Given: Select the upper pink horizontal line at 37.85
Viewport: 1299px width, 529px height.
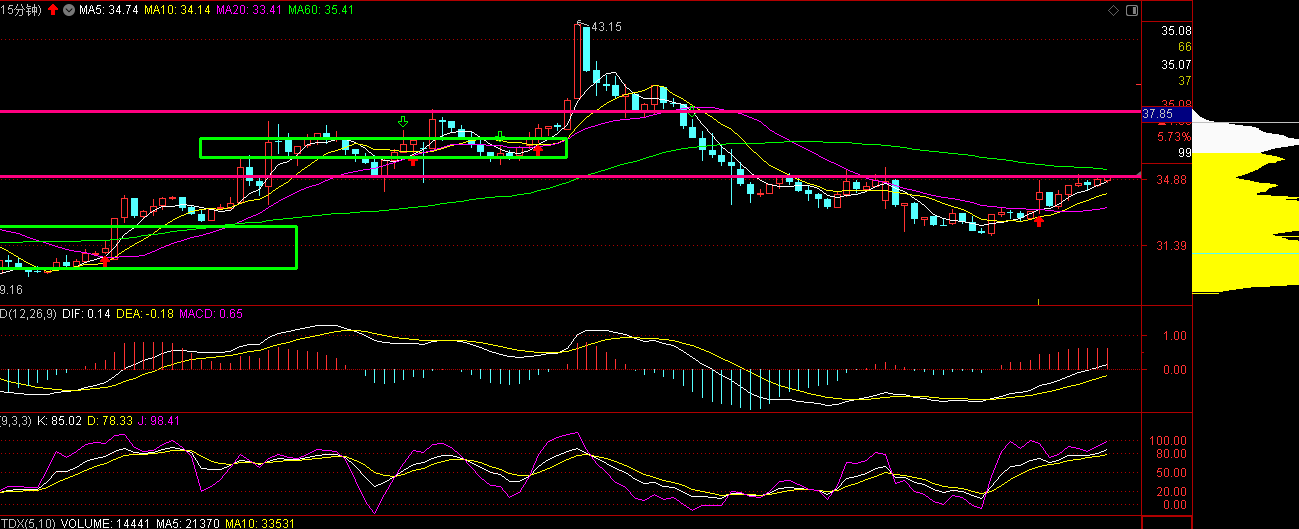Looking at the screenshot, I should [x=570, y=112].
